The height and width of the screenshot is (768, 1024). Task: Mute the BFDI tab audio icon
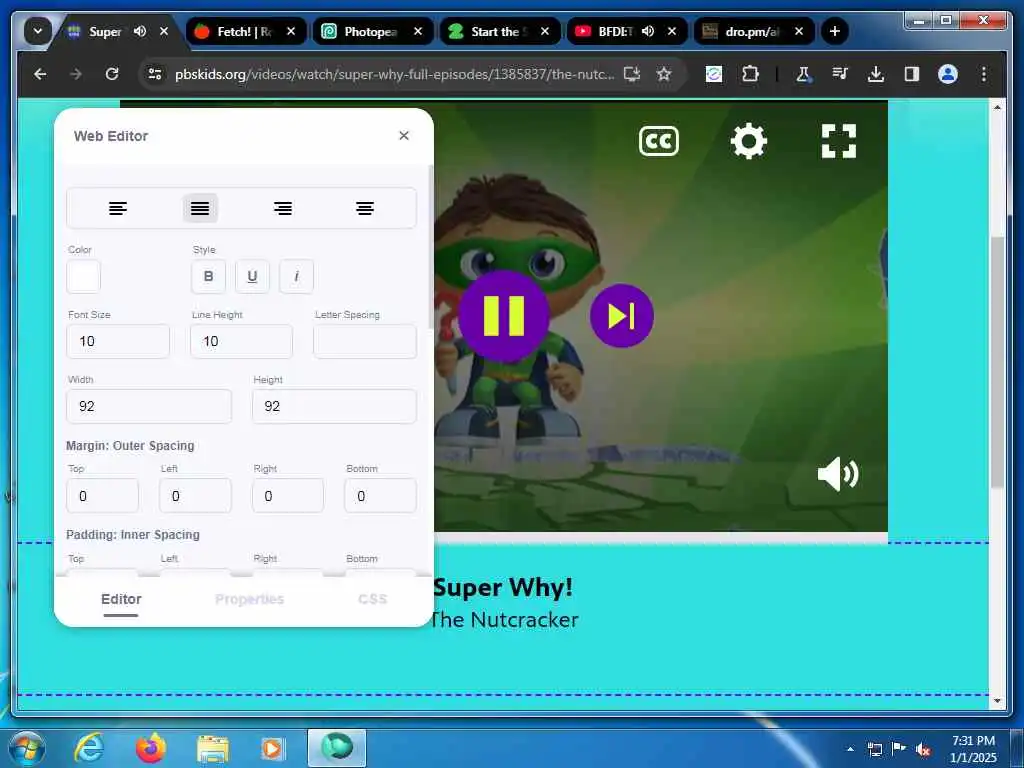click(x=648, y=31)
